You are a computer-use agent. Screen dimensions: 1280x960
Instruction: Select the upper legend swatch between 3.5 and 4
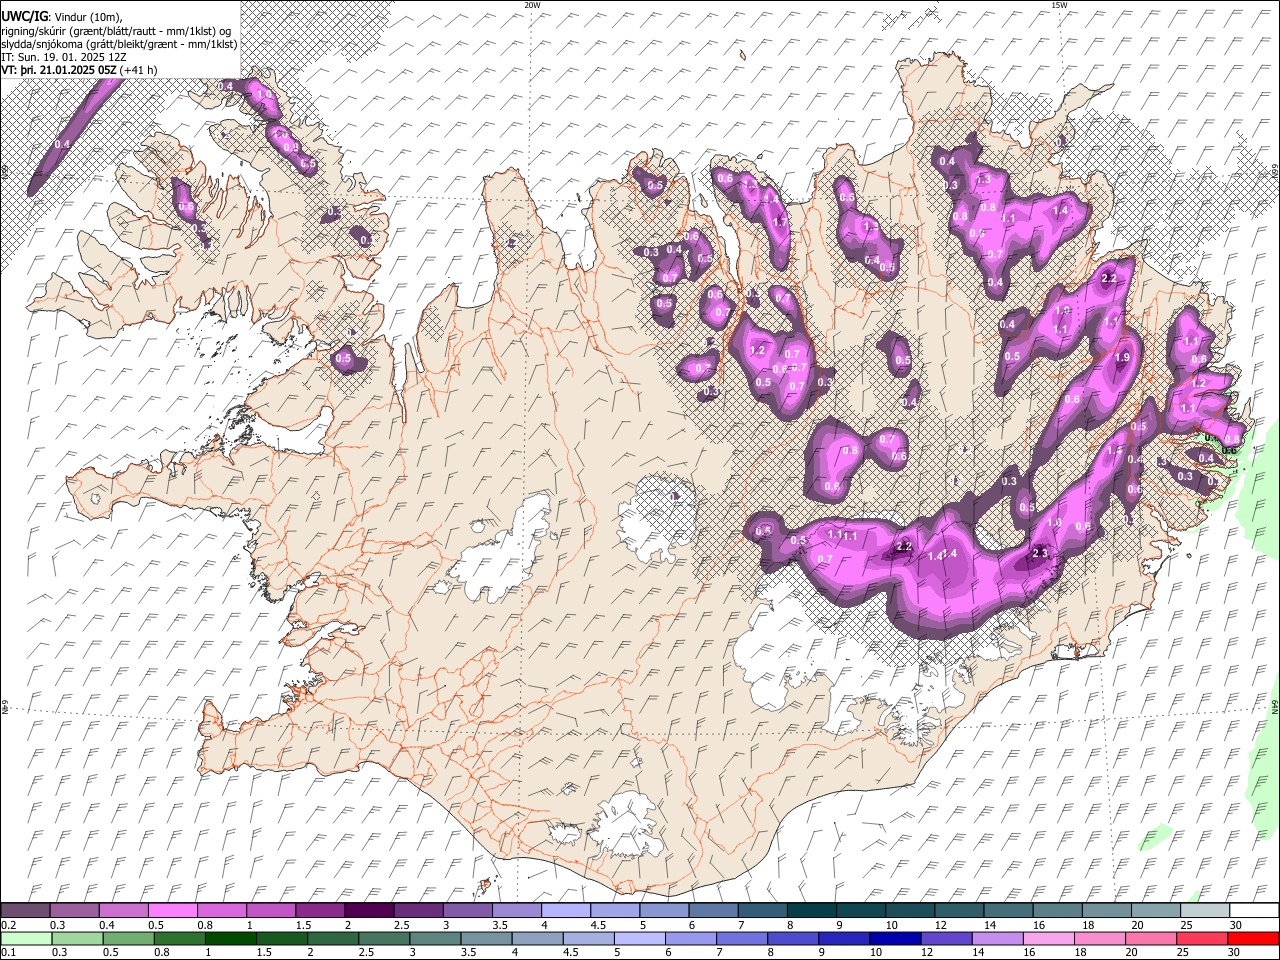[x=516, y=911]
